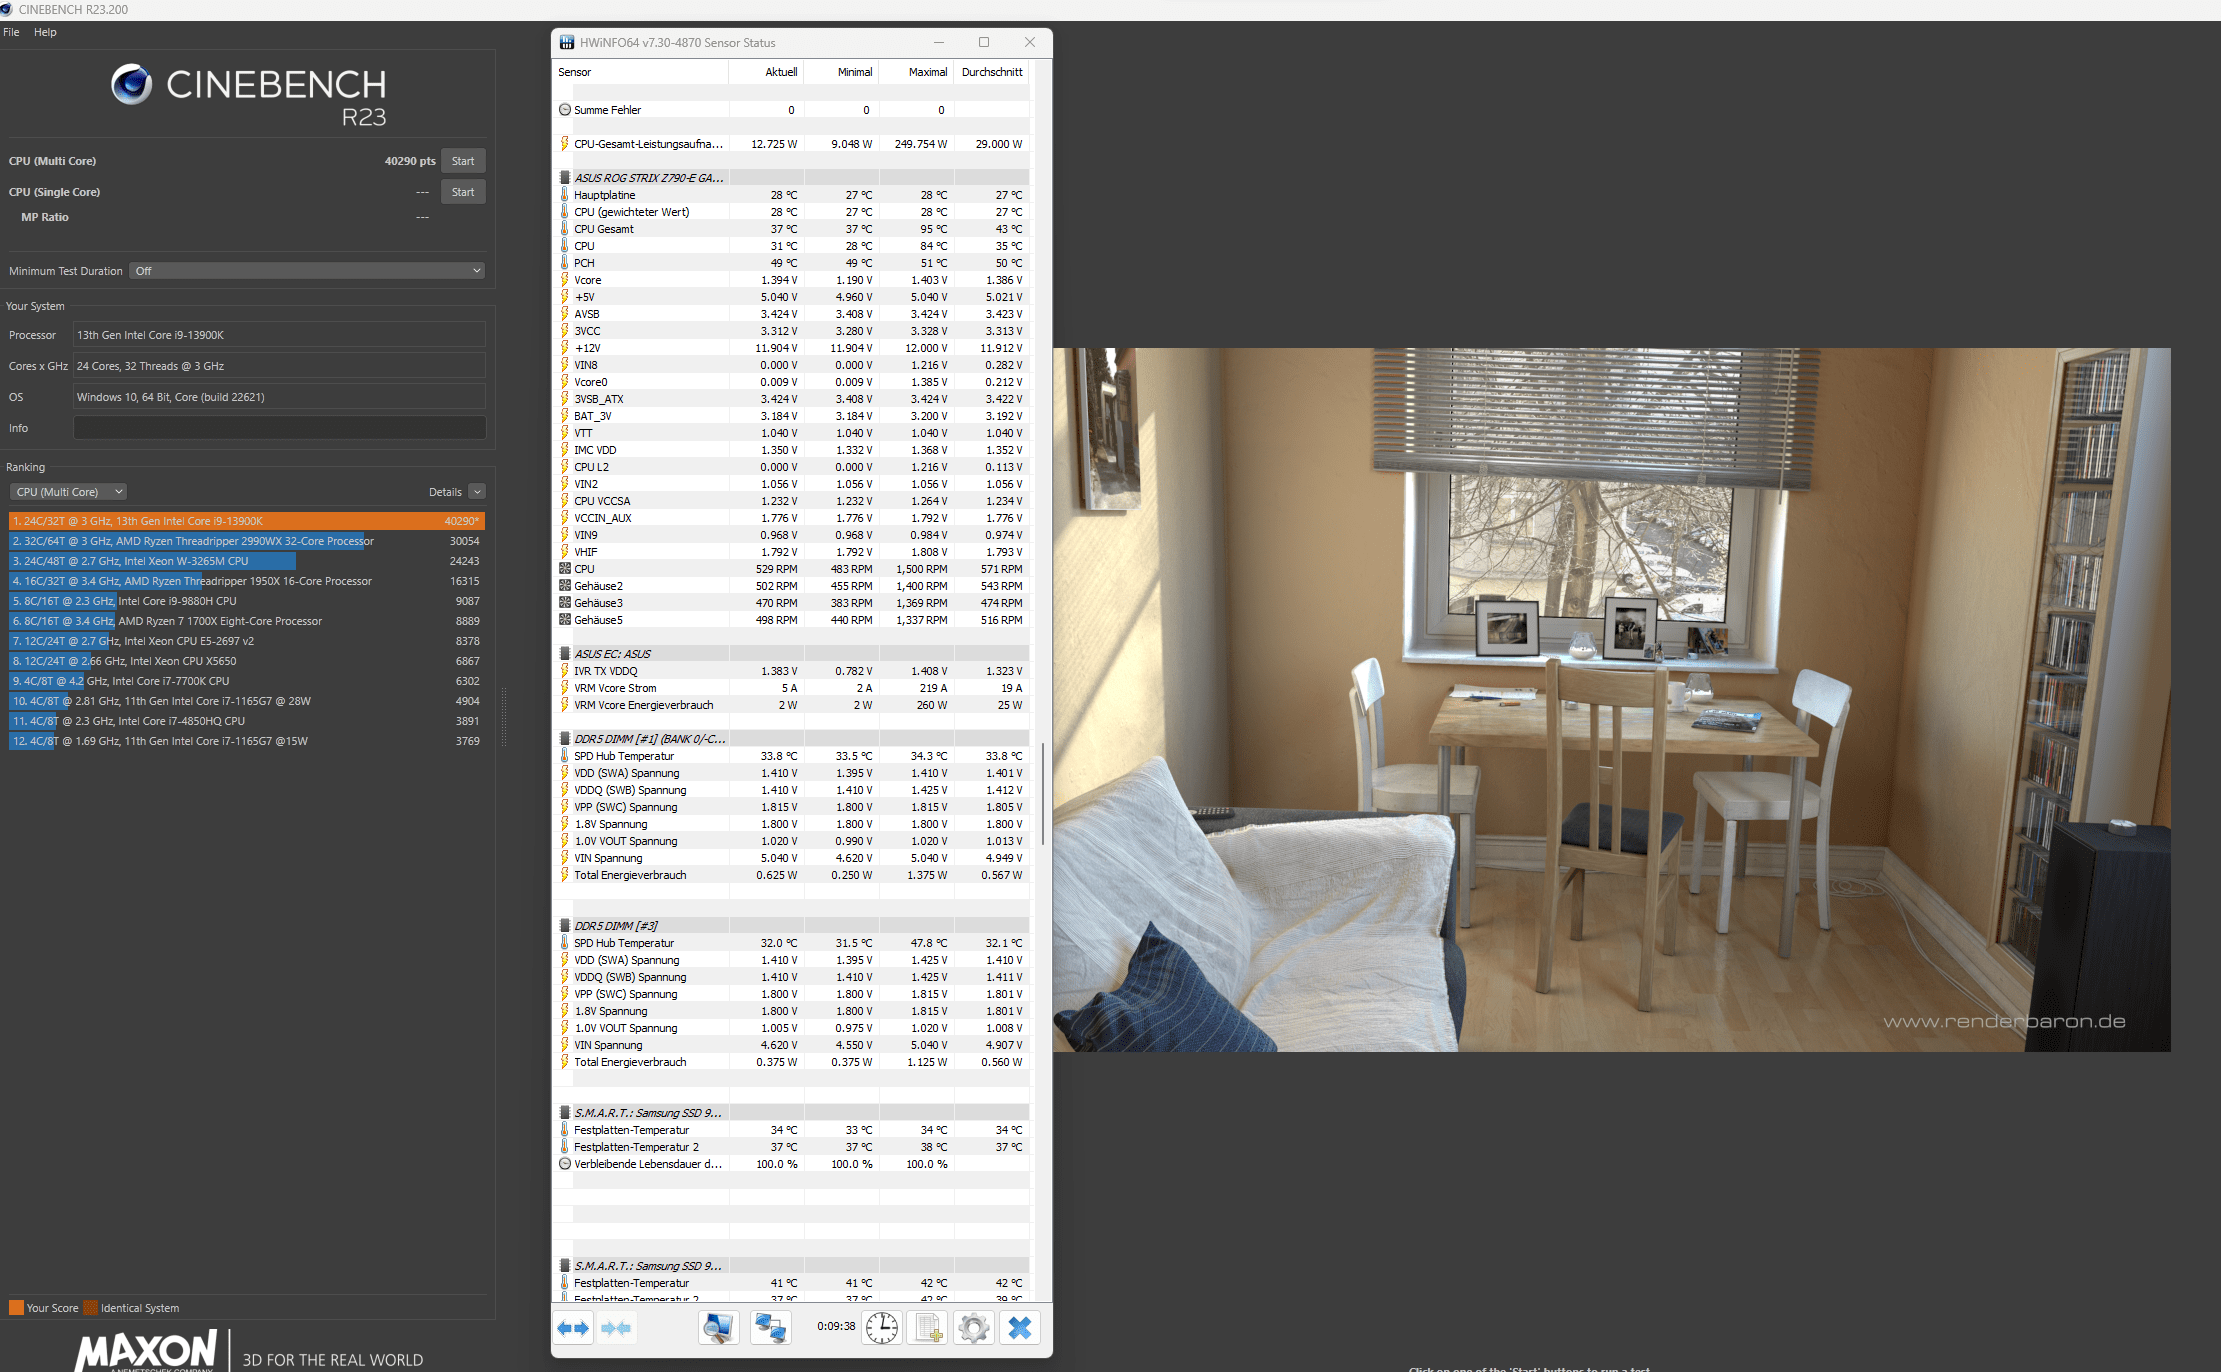Click the Info input field
Image resolution: width=2221 pixels, height=1372 pixels.
click(x=279, y=428)
